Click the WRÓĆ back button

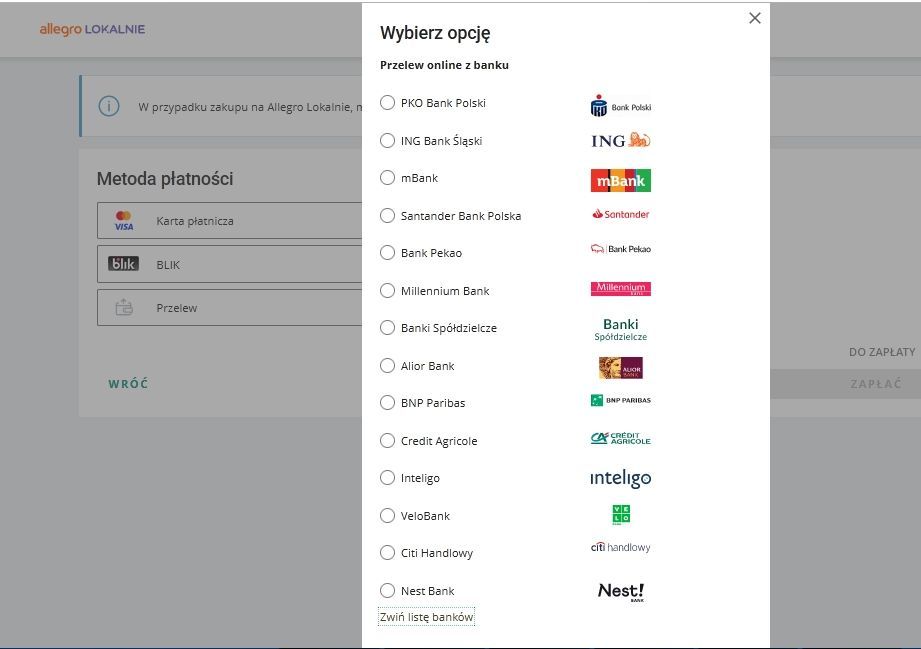(x=128, y=384)
